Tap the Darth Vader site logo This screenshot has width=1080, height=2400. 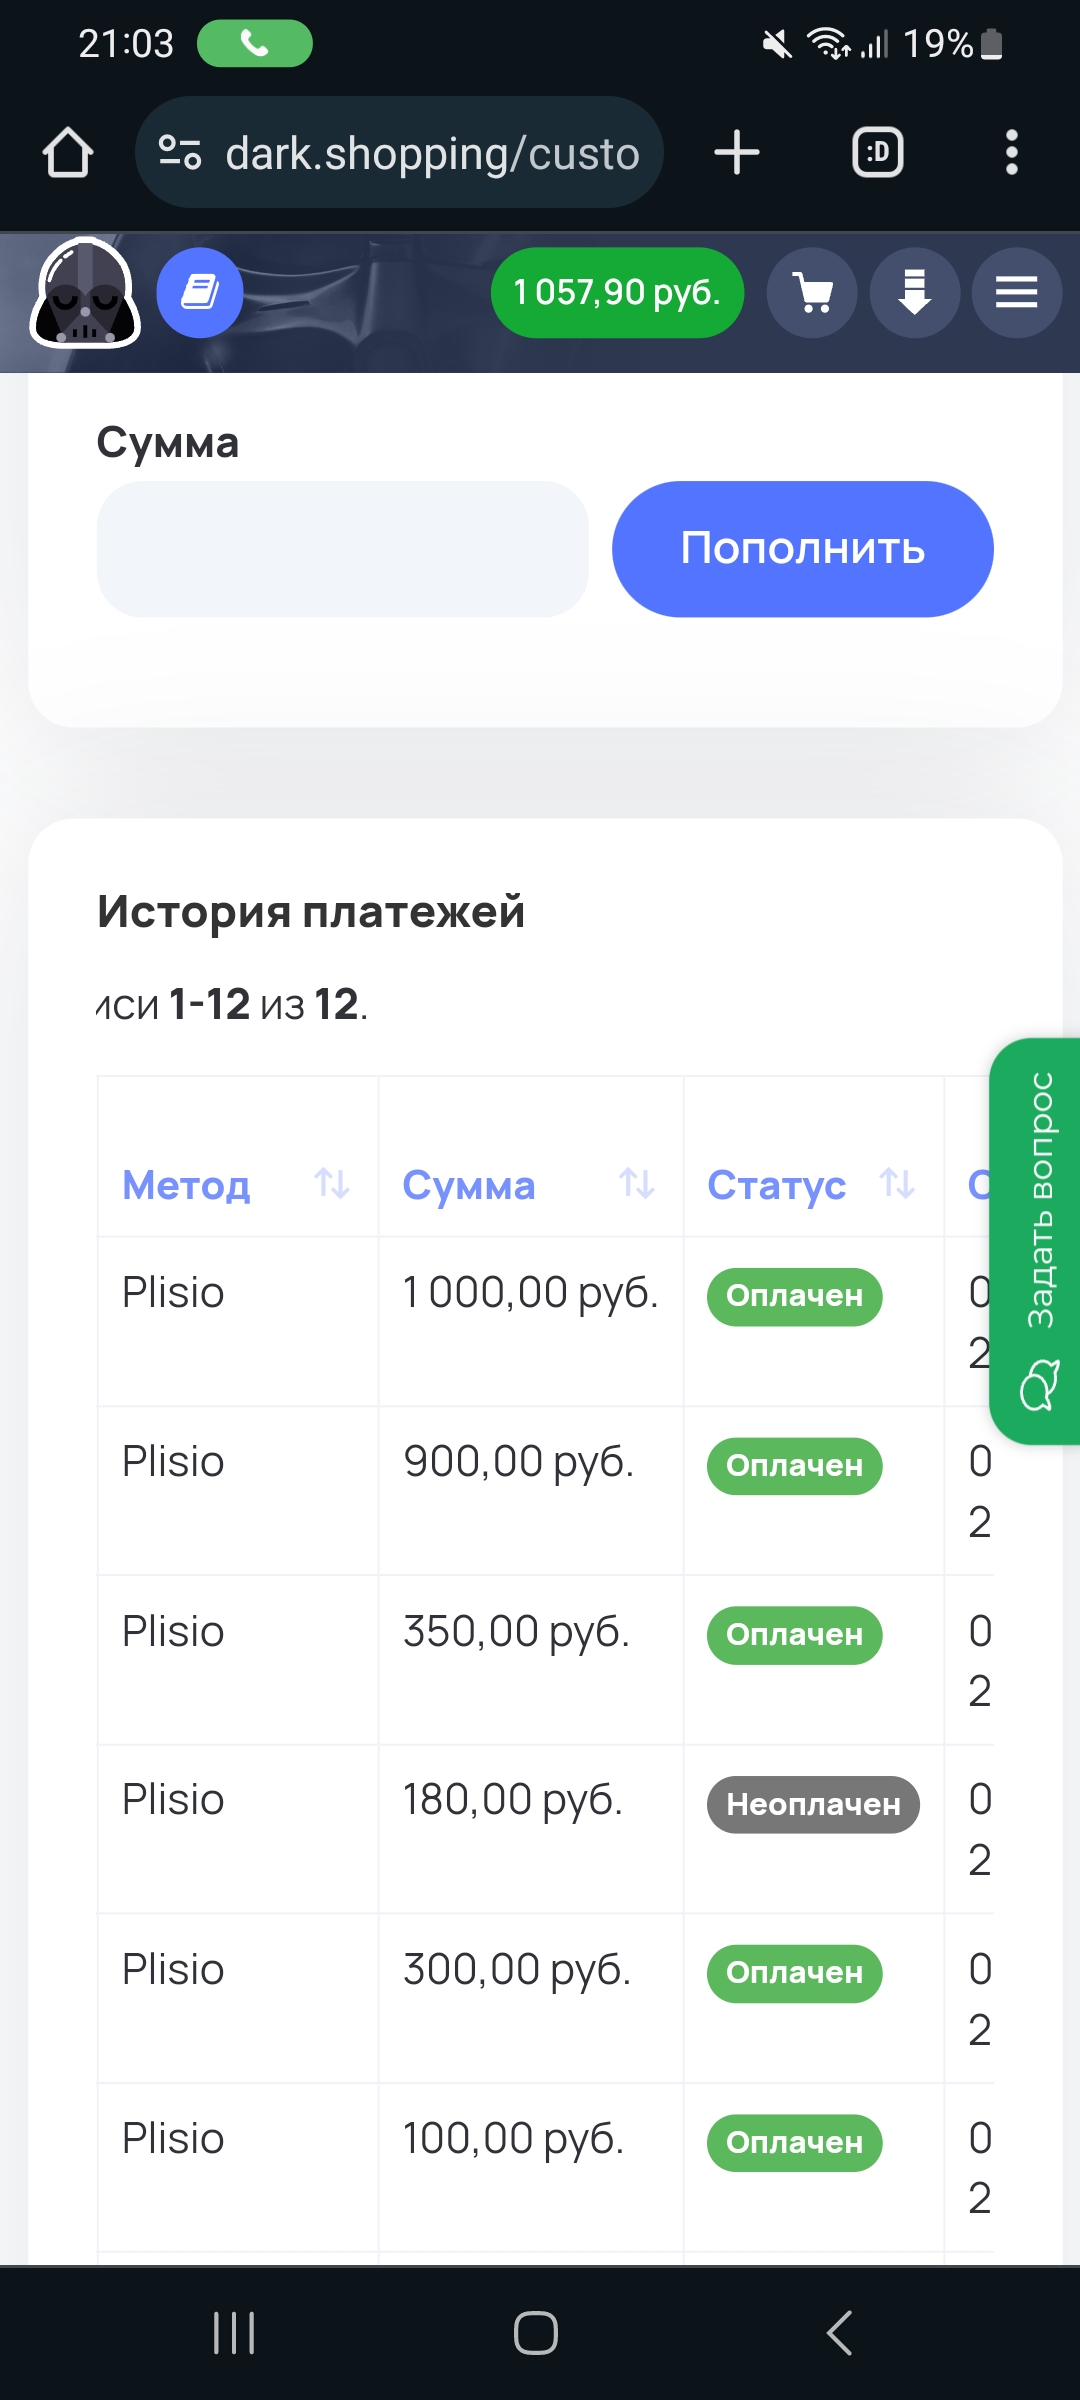85,293
